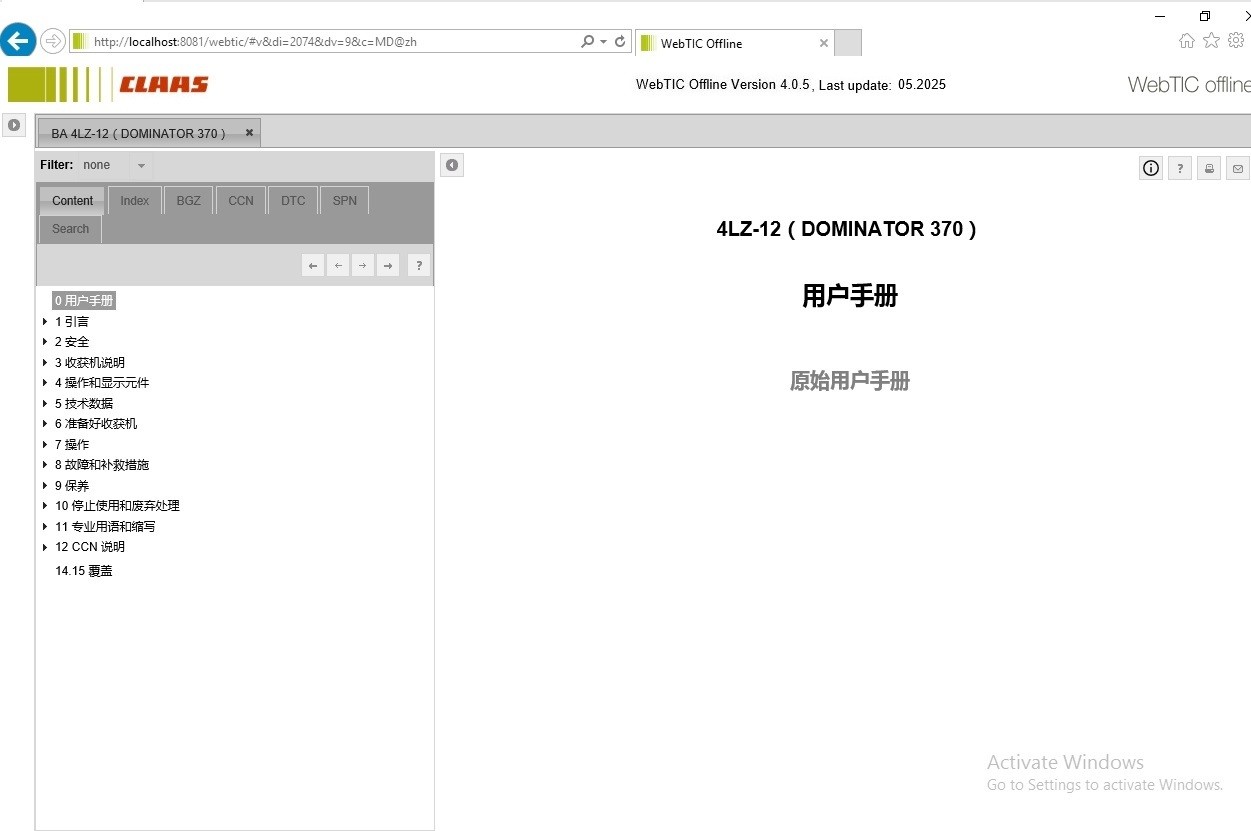
Task: Close the WebTIC Offline browser tab
Action: 824,43
